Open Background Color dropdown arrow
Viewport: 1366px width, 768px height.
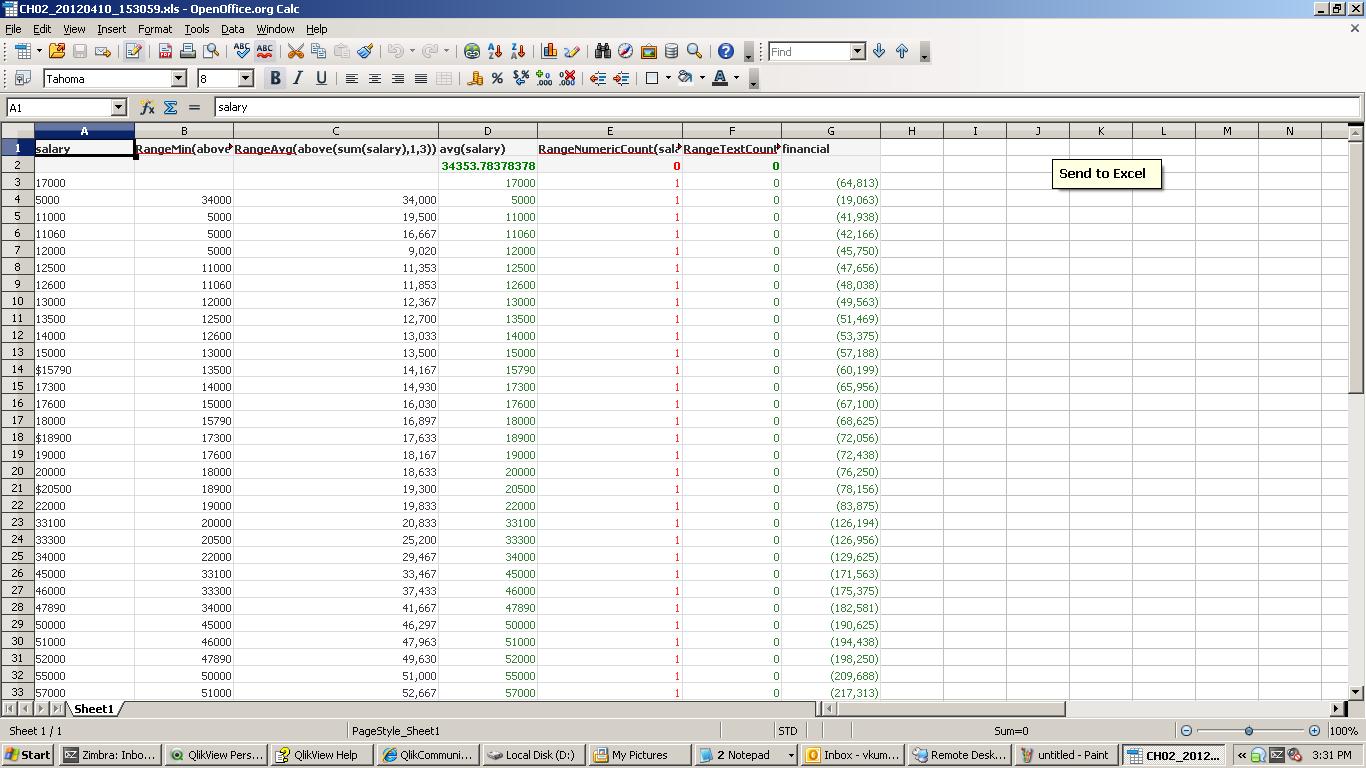[702, 78]
